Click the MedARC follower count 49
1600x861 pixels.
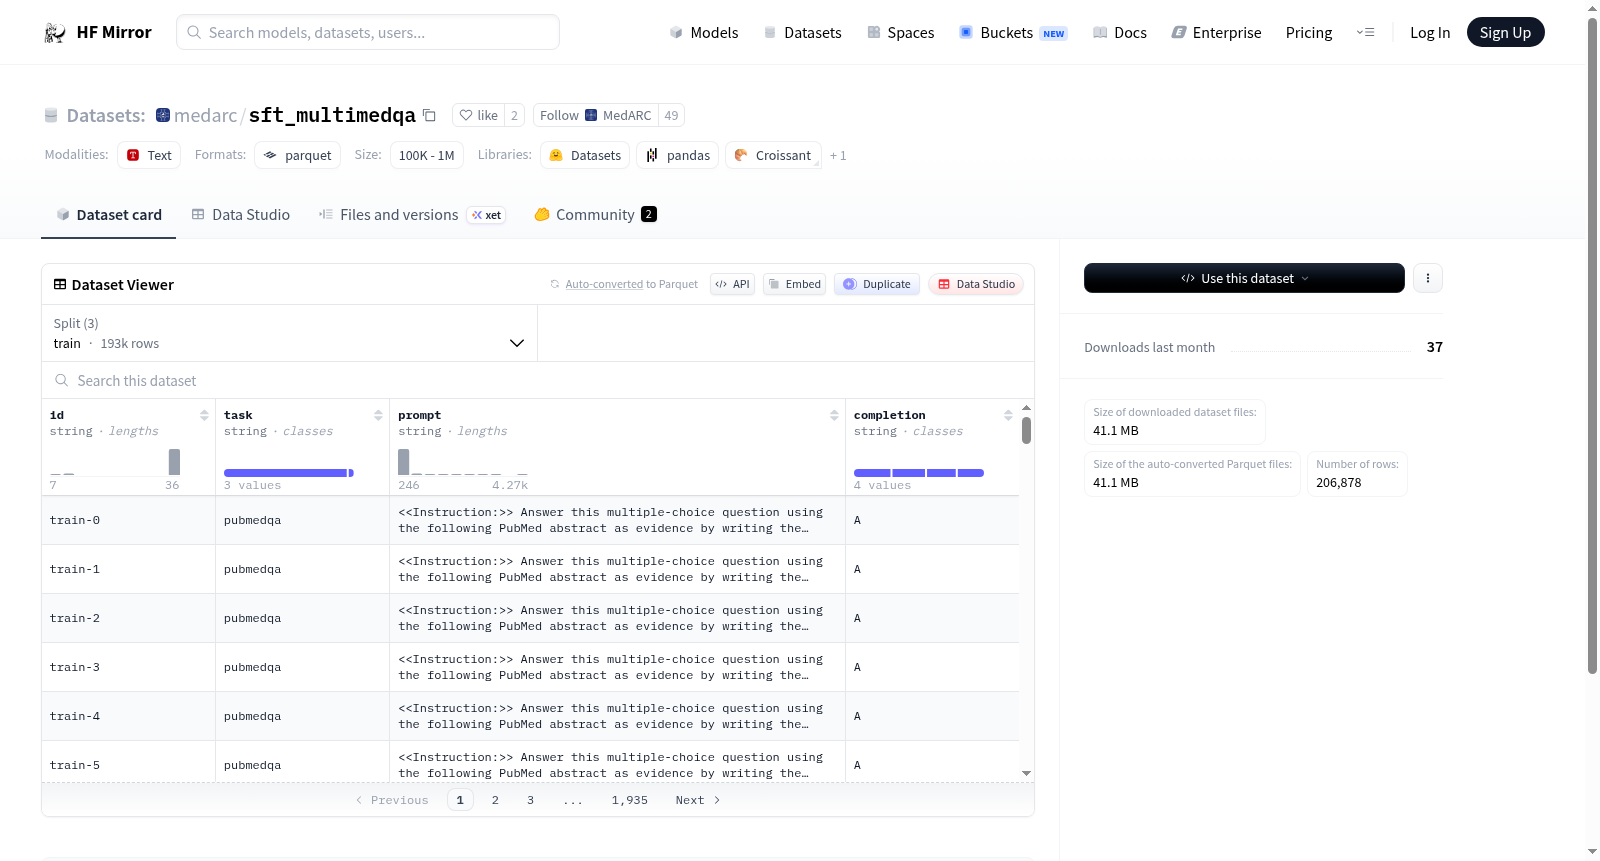click(x=671, y=115)
